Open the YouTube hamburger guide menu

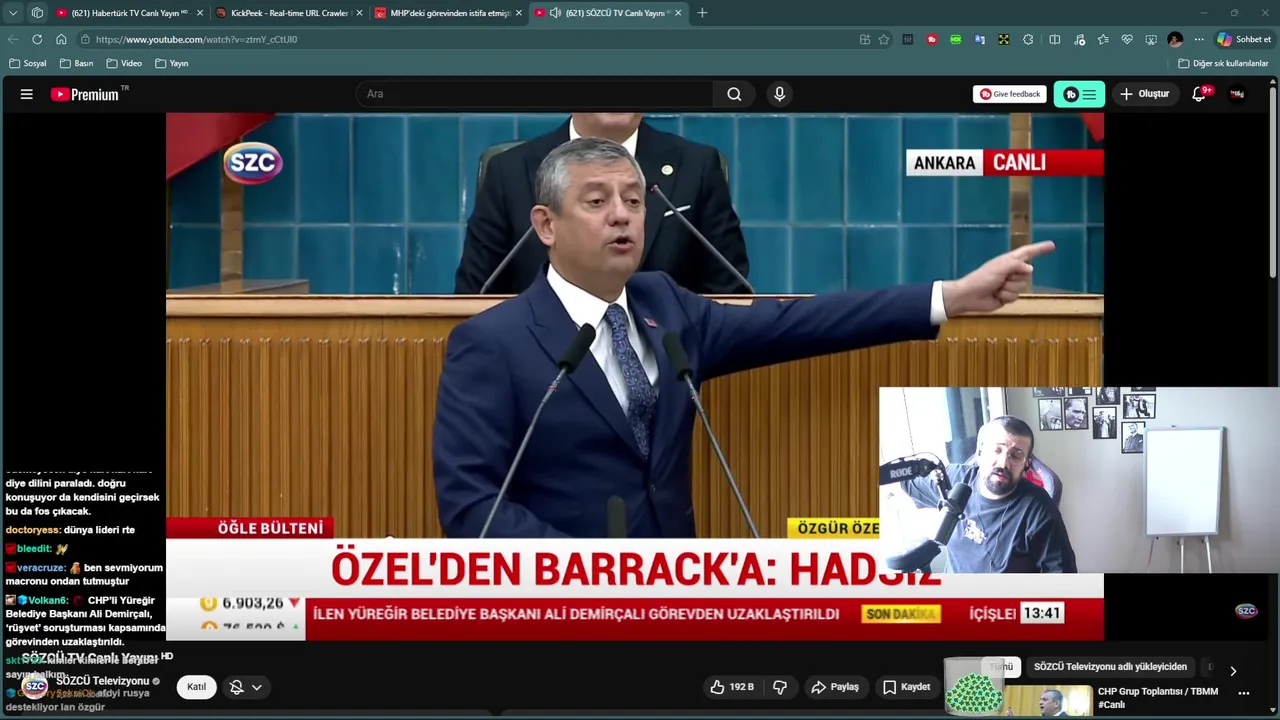pos(27,94)
